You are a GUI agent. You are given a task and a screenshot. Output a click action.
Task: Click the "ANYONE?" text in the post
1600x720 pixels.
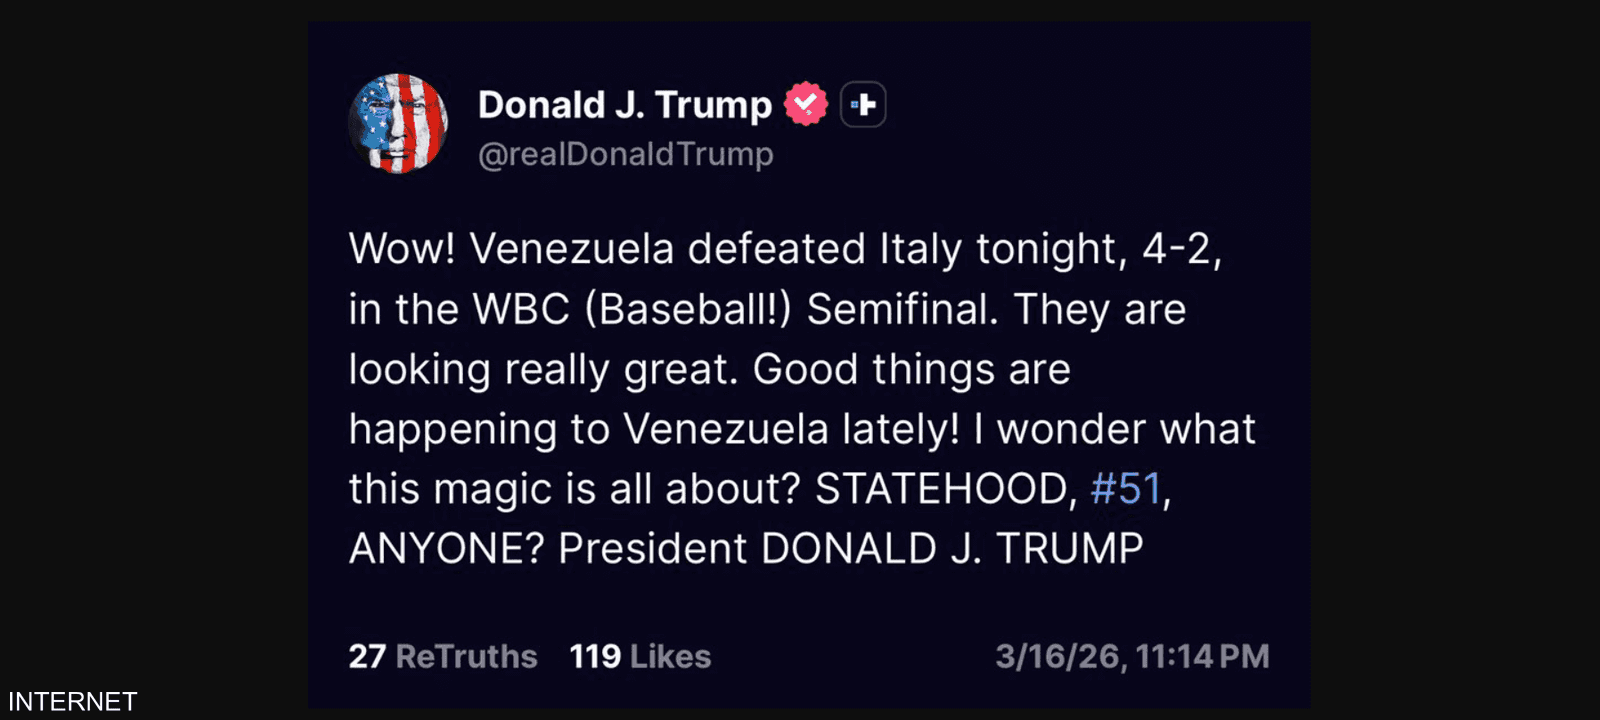point(448,549)
